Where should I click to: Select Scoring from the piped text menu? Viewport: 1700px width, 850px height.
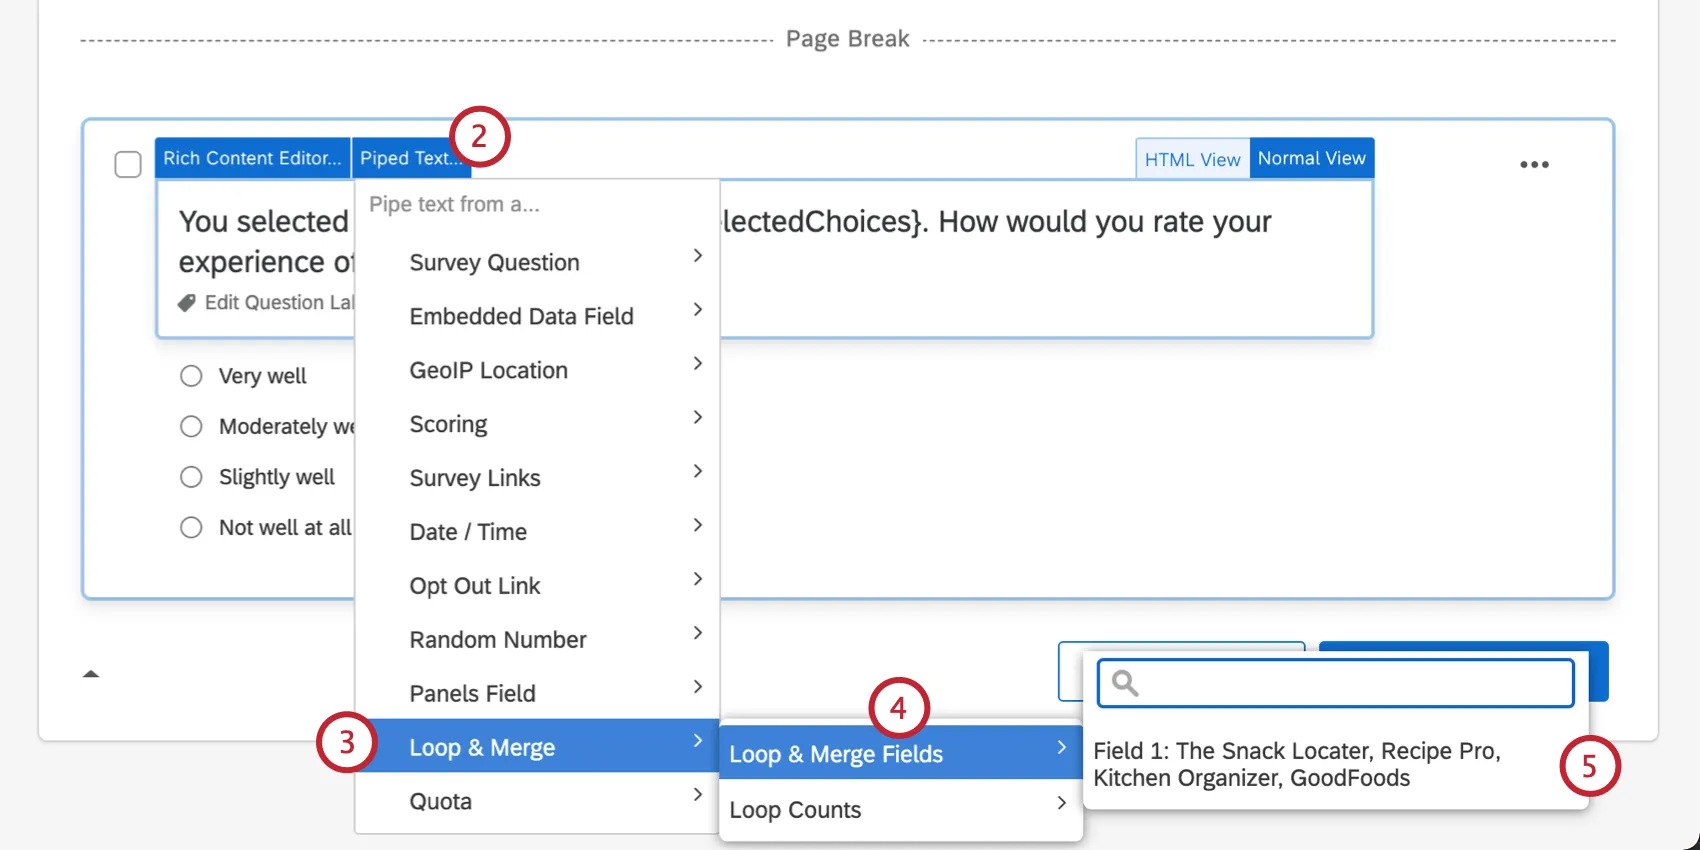coord(448,424)
